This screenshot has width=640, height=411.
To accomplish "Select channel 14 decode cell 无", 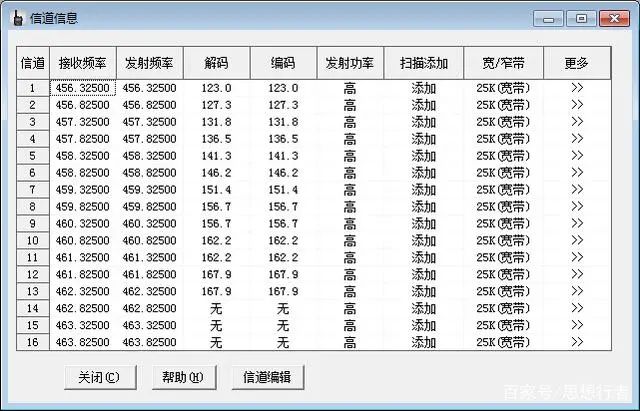I will pos(217,308).
